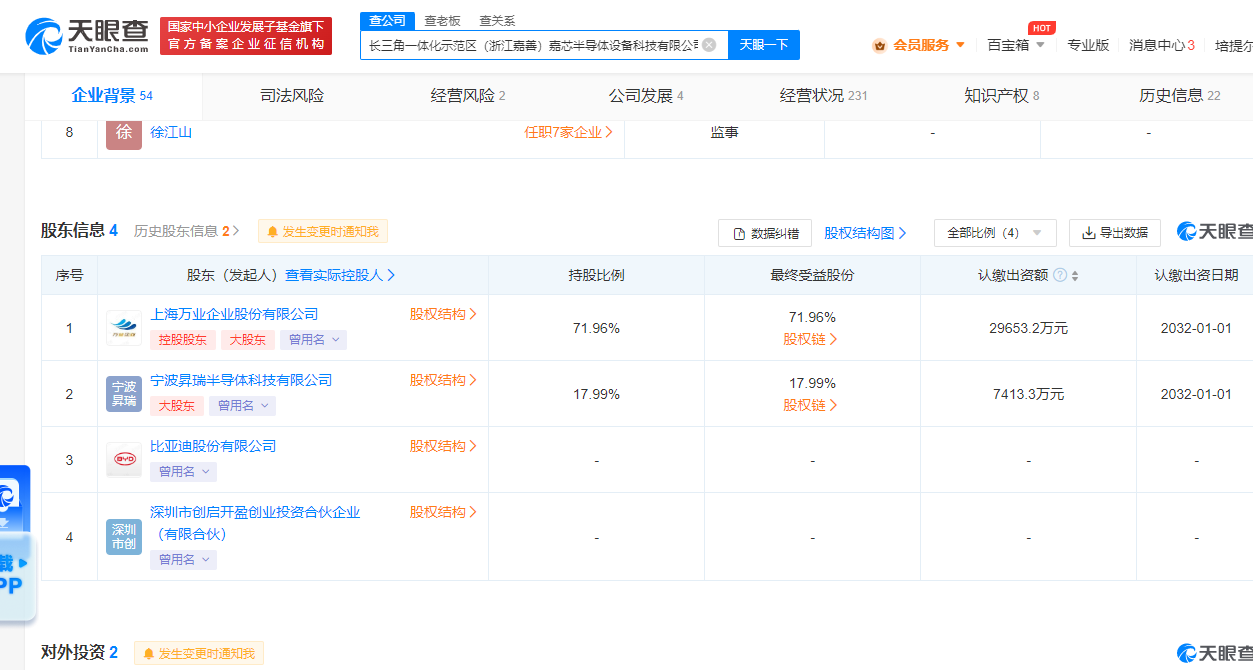Switch to the 公司发展 tab
This screenshot has height=670, width=1253.
tap(646, 96)
